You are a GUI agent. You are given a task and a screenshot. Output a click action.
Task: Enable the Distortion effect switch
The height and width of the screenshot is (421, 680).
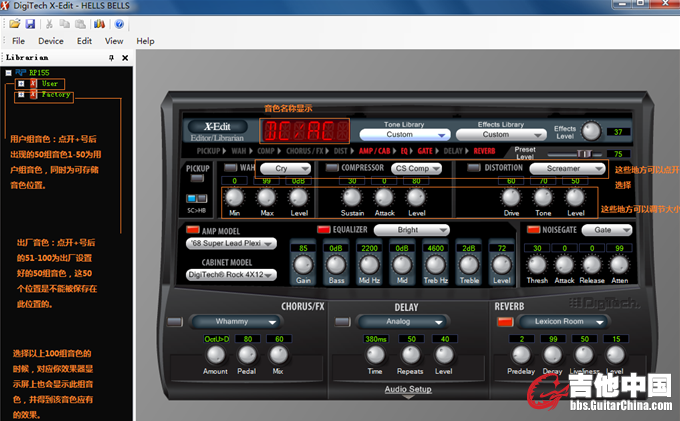pos(474,168)
